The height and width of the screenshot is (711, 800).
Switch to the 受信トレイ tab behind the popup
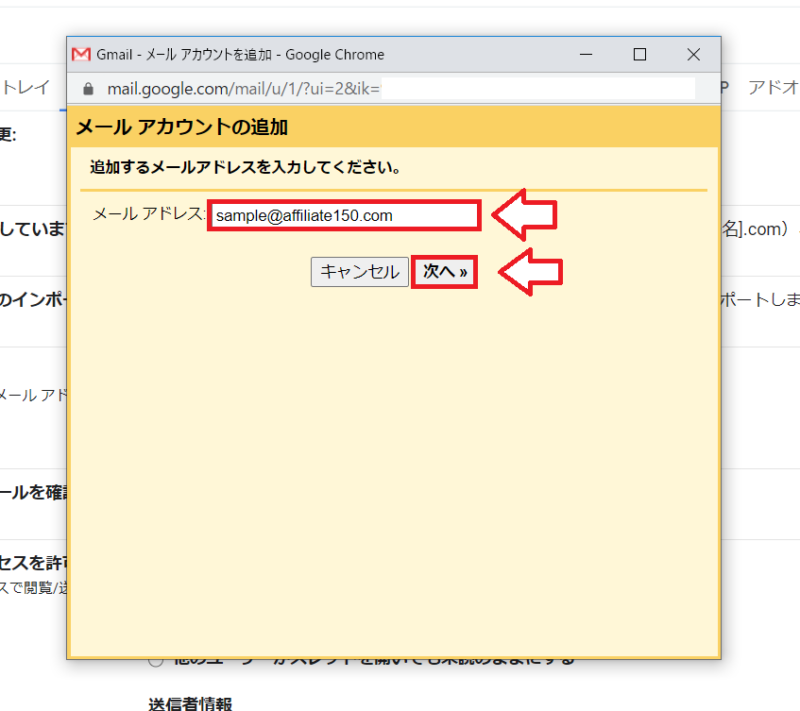[x=25, y=87]
